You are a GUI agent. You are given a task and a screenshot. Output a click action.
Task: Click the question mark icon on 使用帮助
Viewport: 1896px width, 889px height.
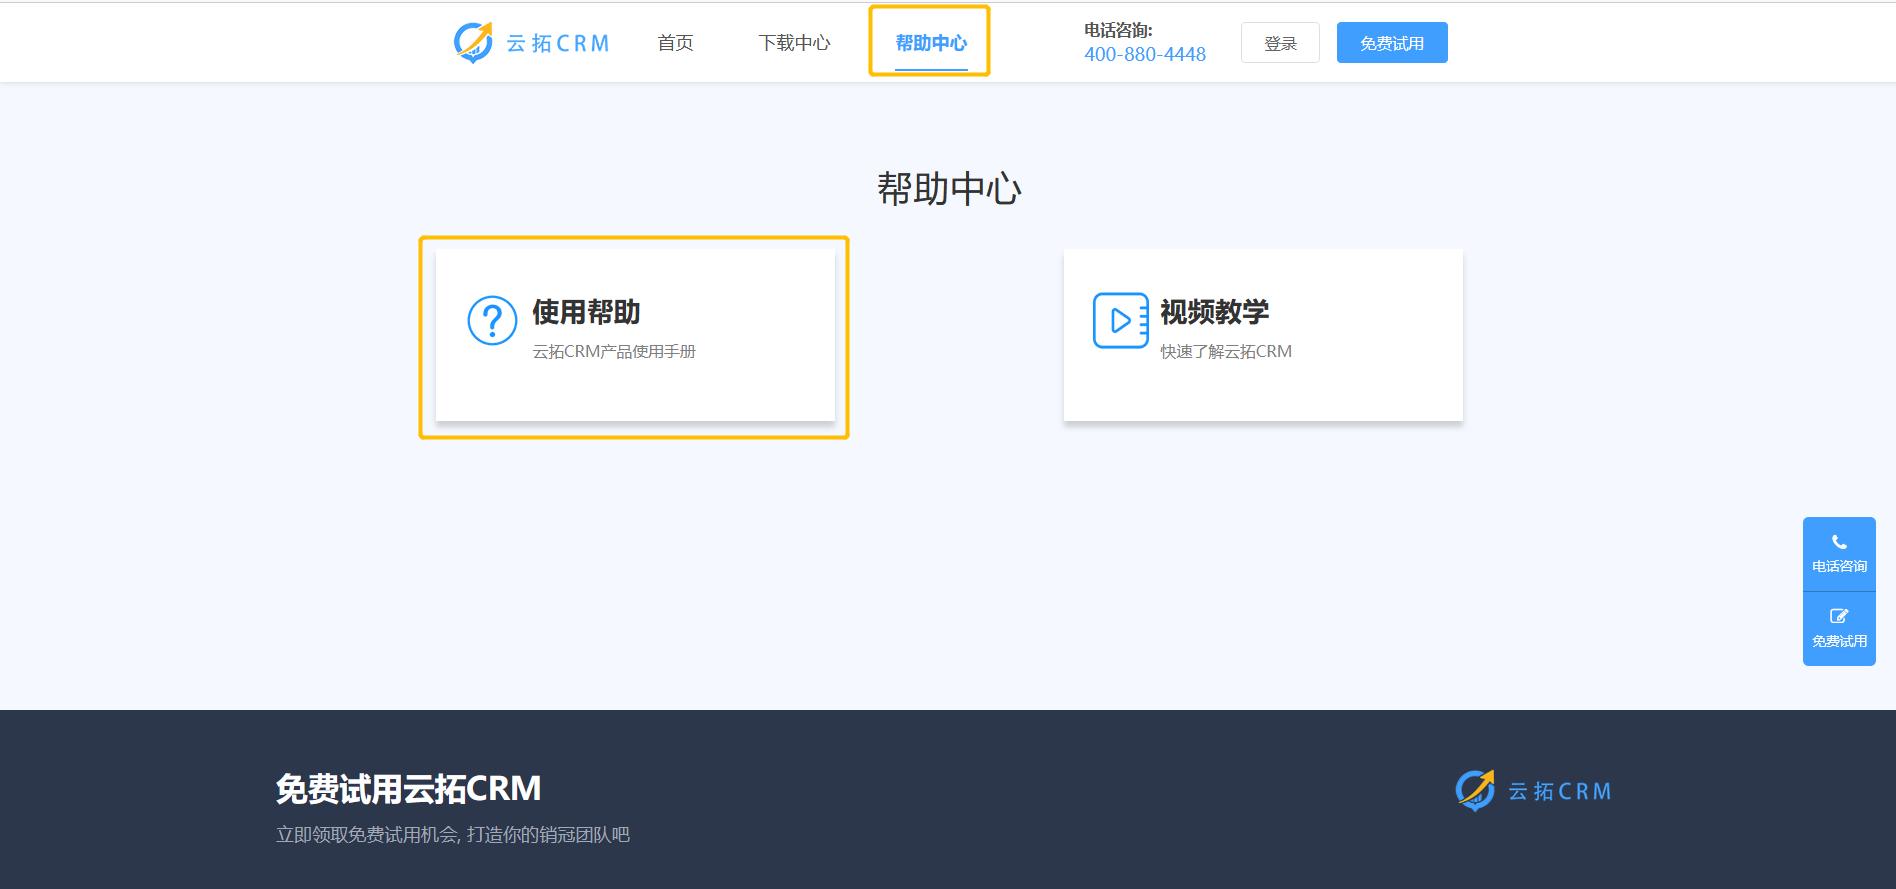492,320
